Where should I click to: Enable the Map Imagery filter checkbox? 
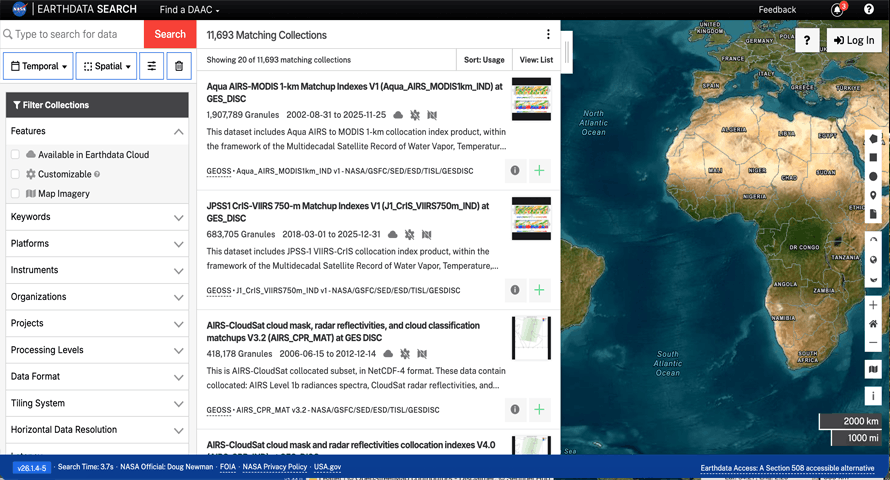click(x=15, y=193)
